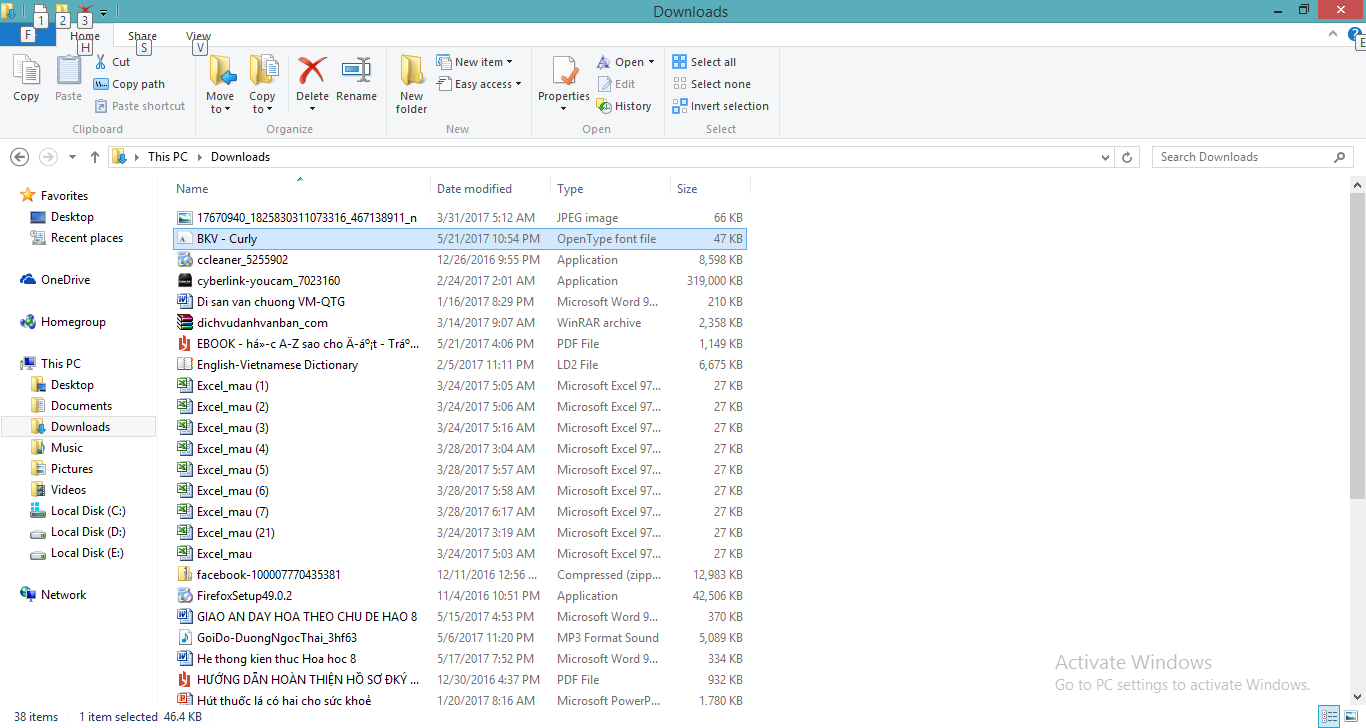Switch to the View ribbon tab
The image size is (1366, 728).
pyautogui.click(x=198, y=36)
